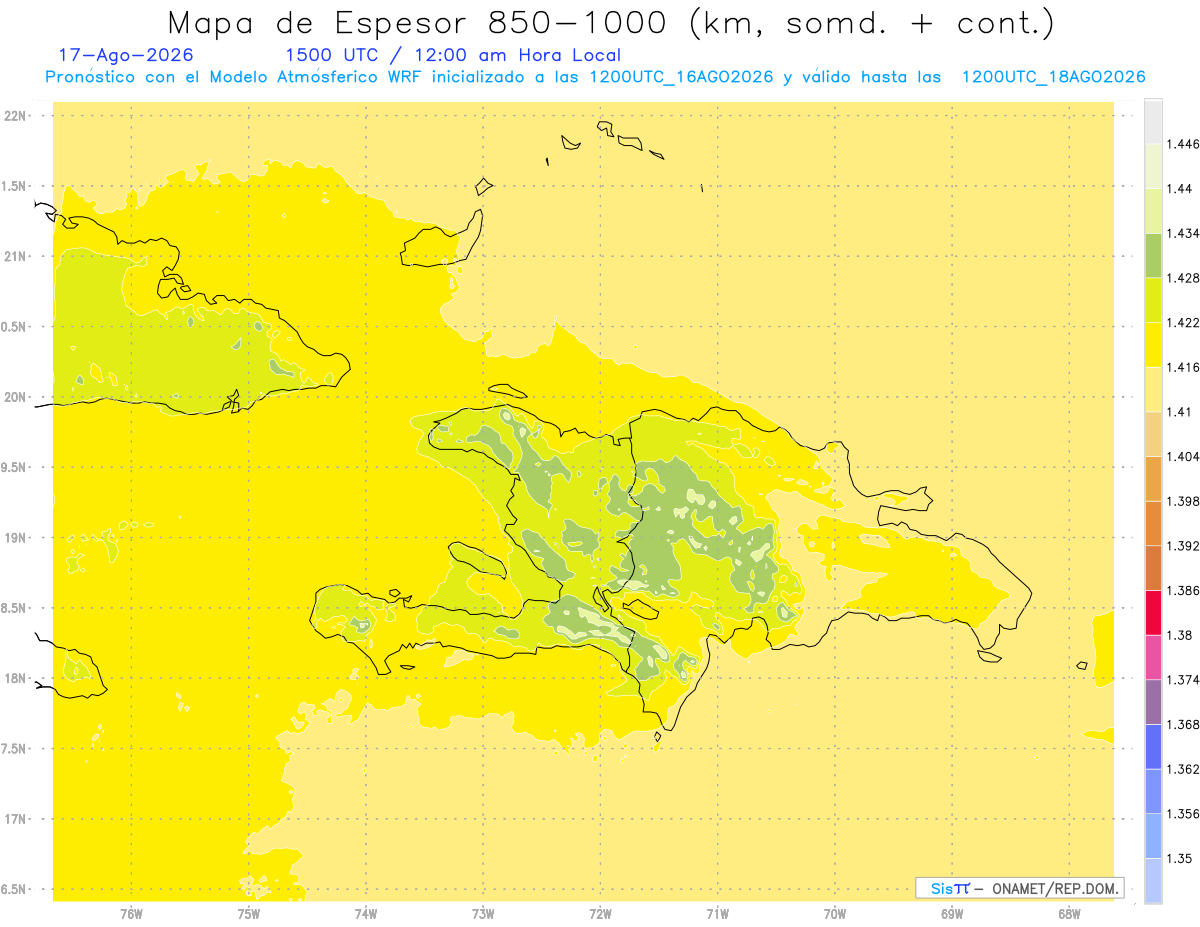Viewport: 1200px width, 927px height.
Task: Click the initialization time '1200UTC_16AGO2026'
Action: coord(681,77)
